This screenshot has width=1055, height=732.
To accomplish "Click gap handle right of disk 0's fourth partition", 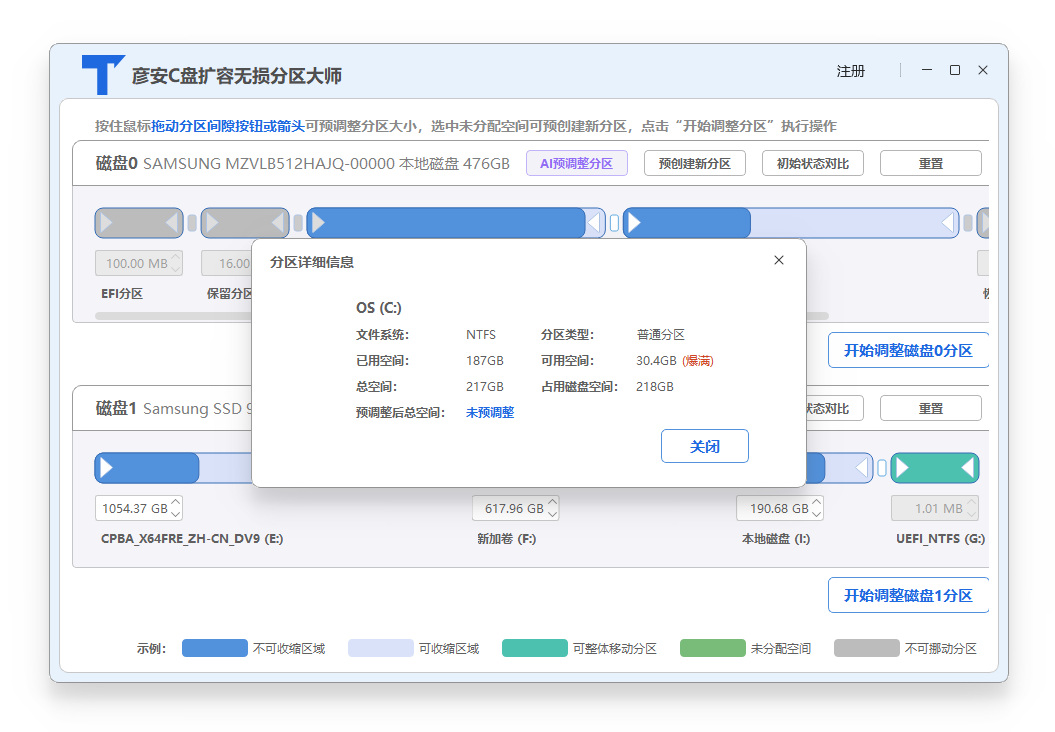I will click(x=968, y=223).
